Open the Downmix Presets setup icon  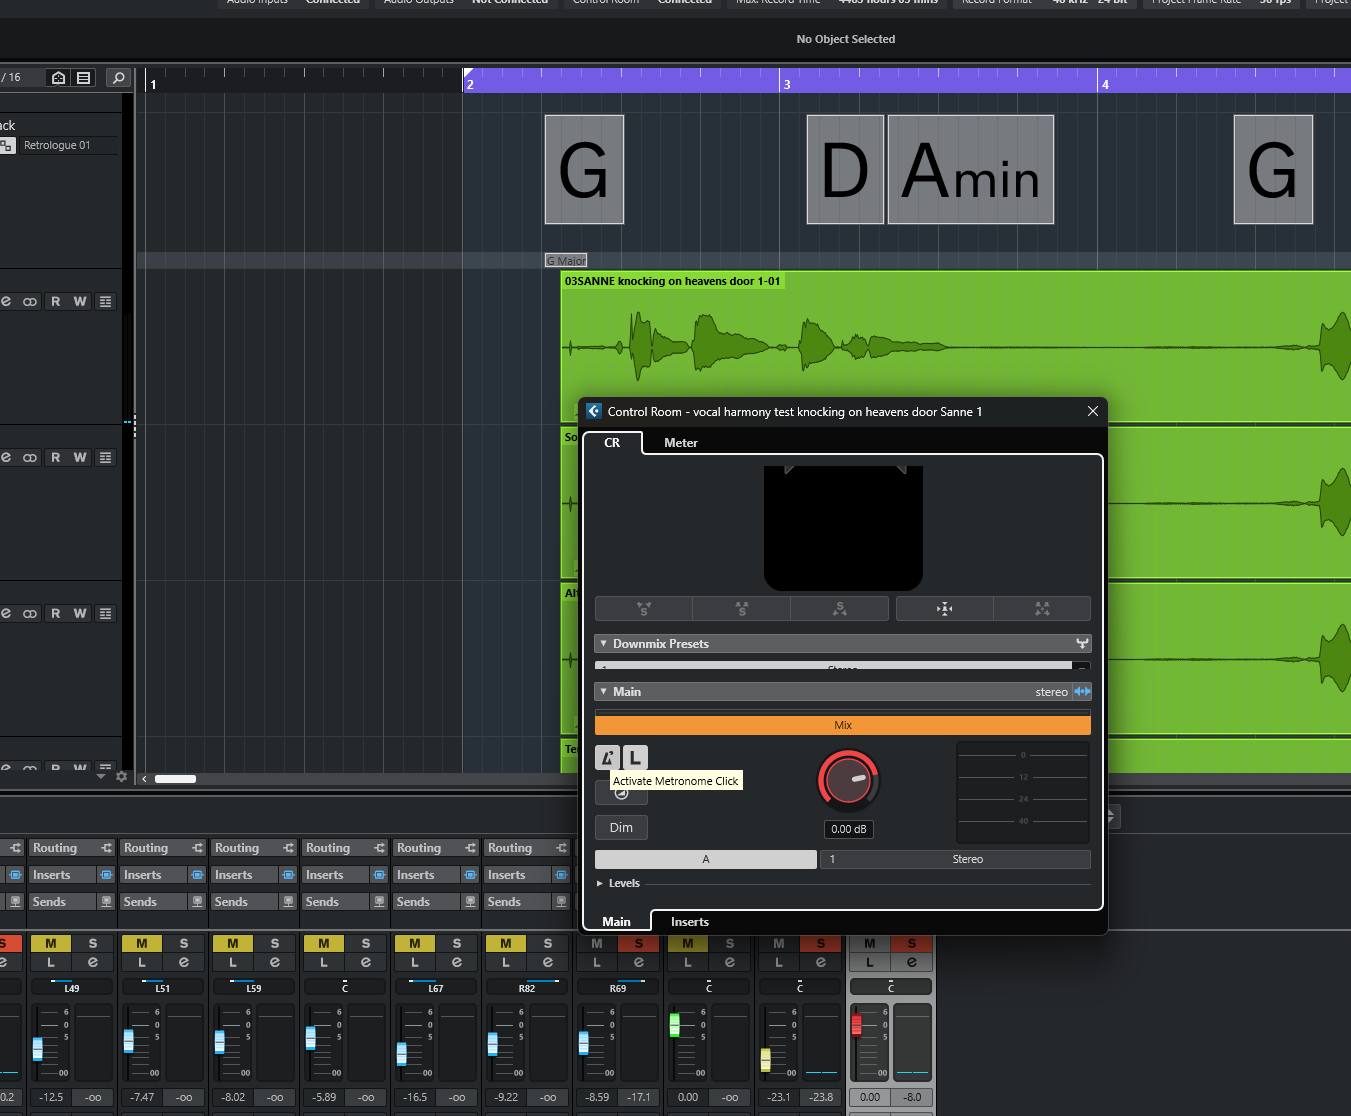(x=1082, y=644)
